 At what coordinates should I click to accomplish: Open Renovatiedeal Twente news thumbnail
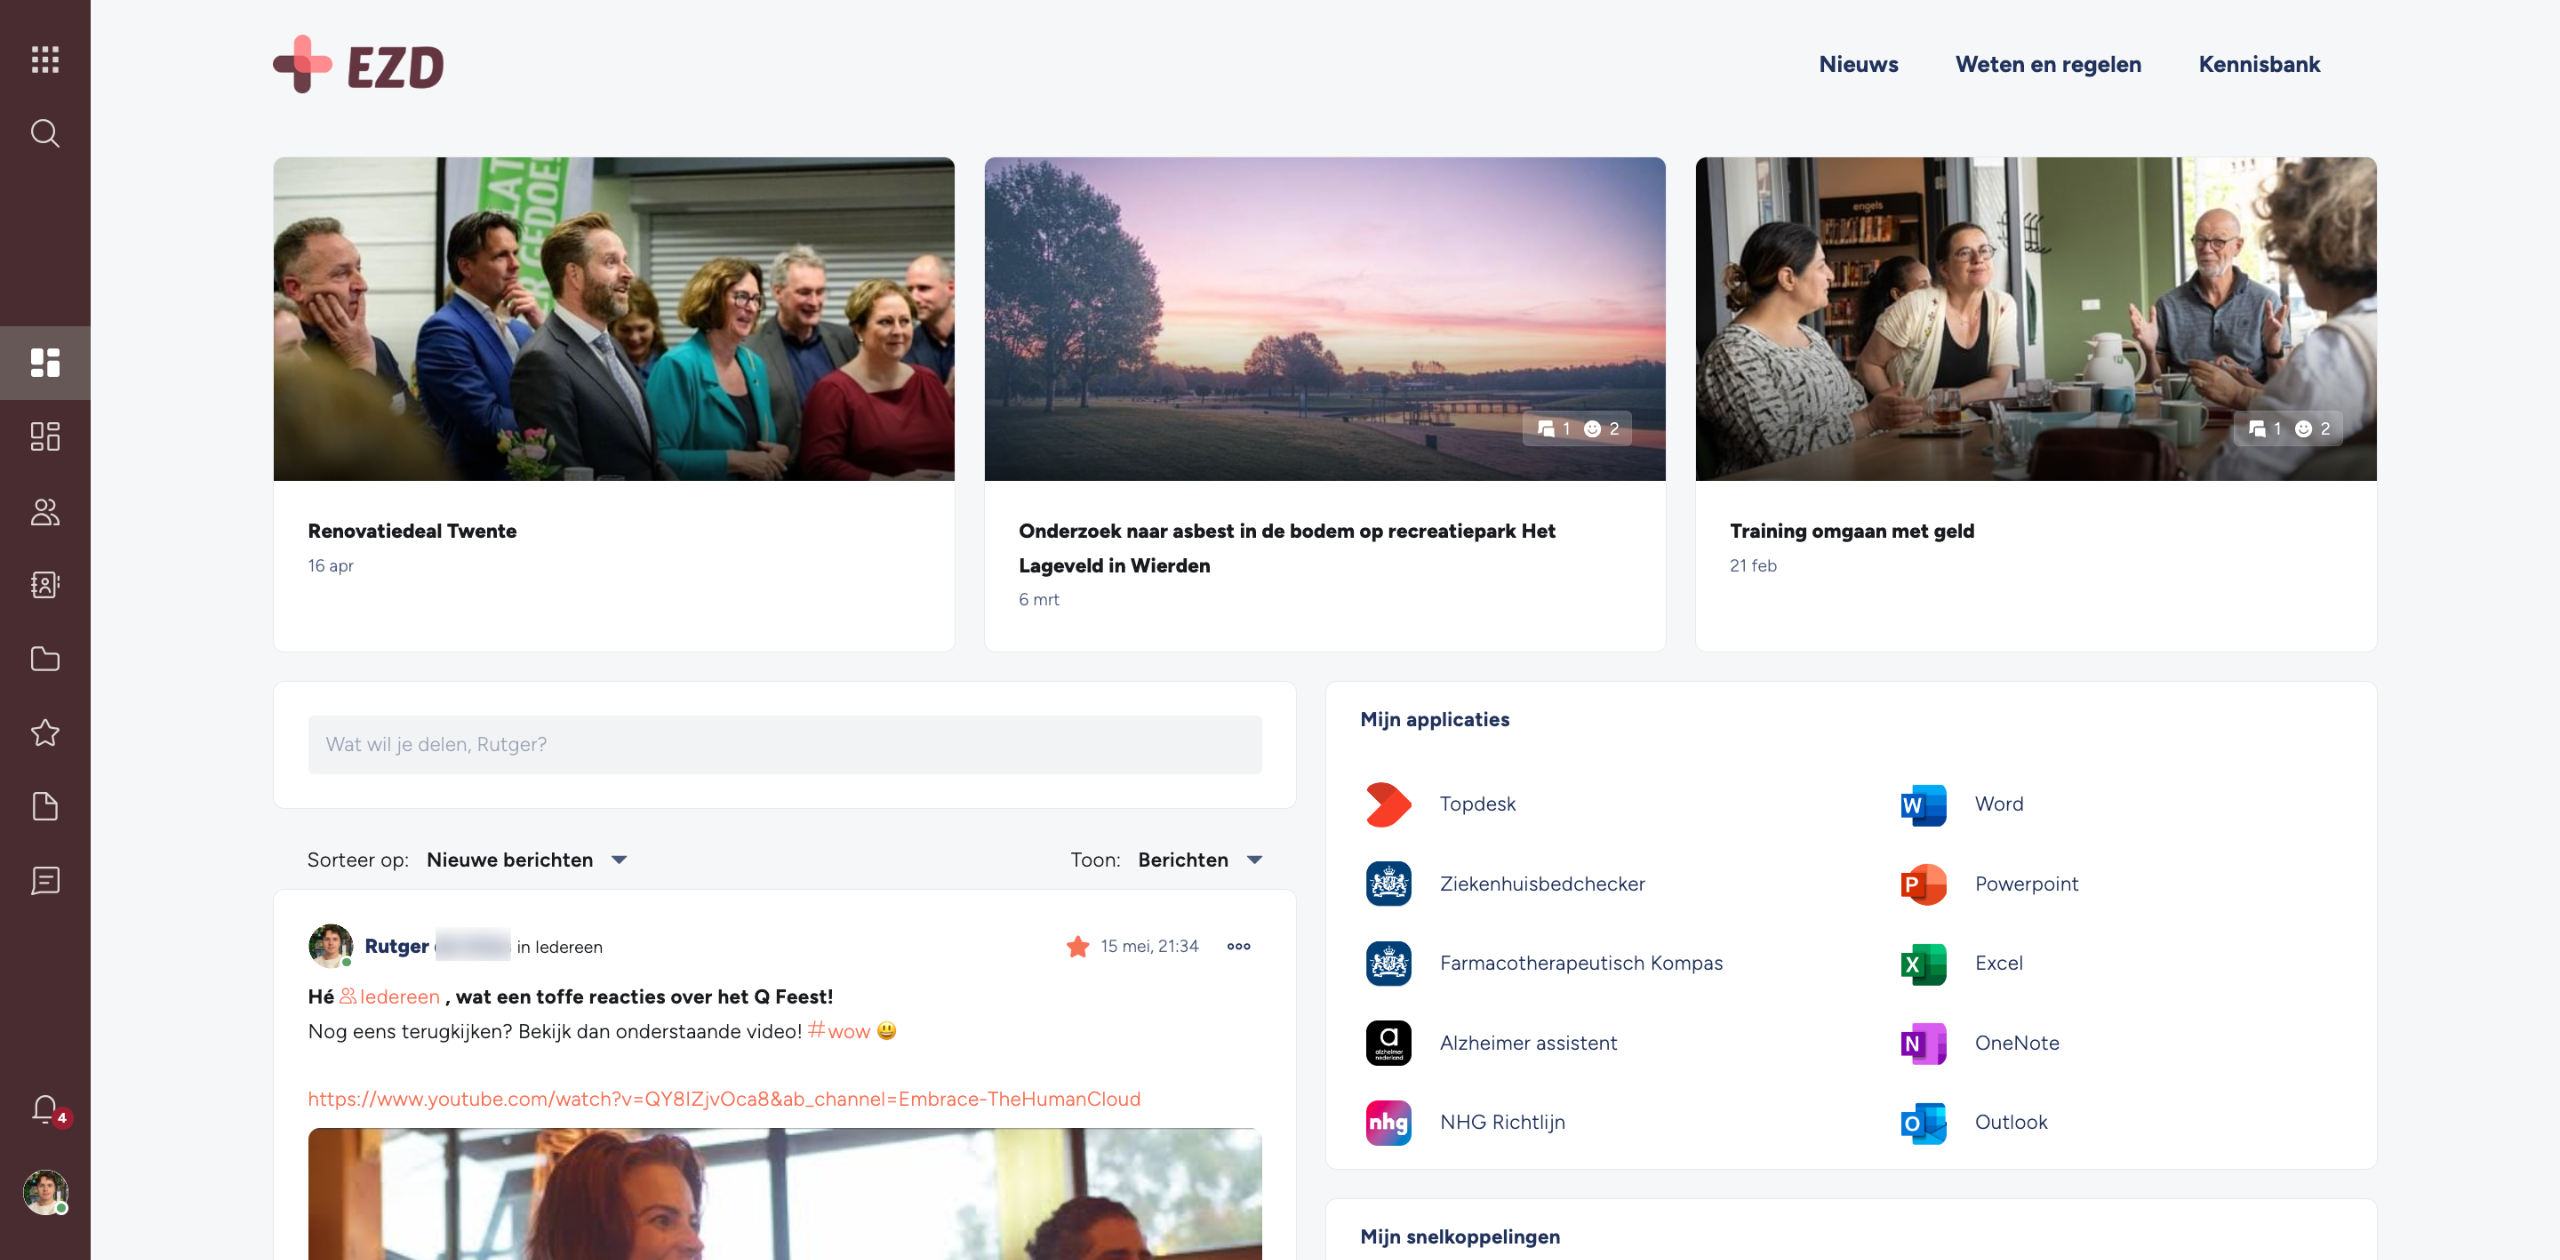point(613,319)
